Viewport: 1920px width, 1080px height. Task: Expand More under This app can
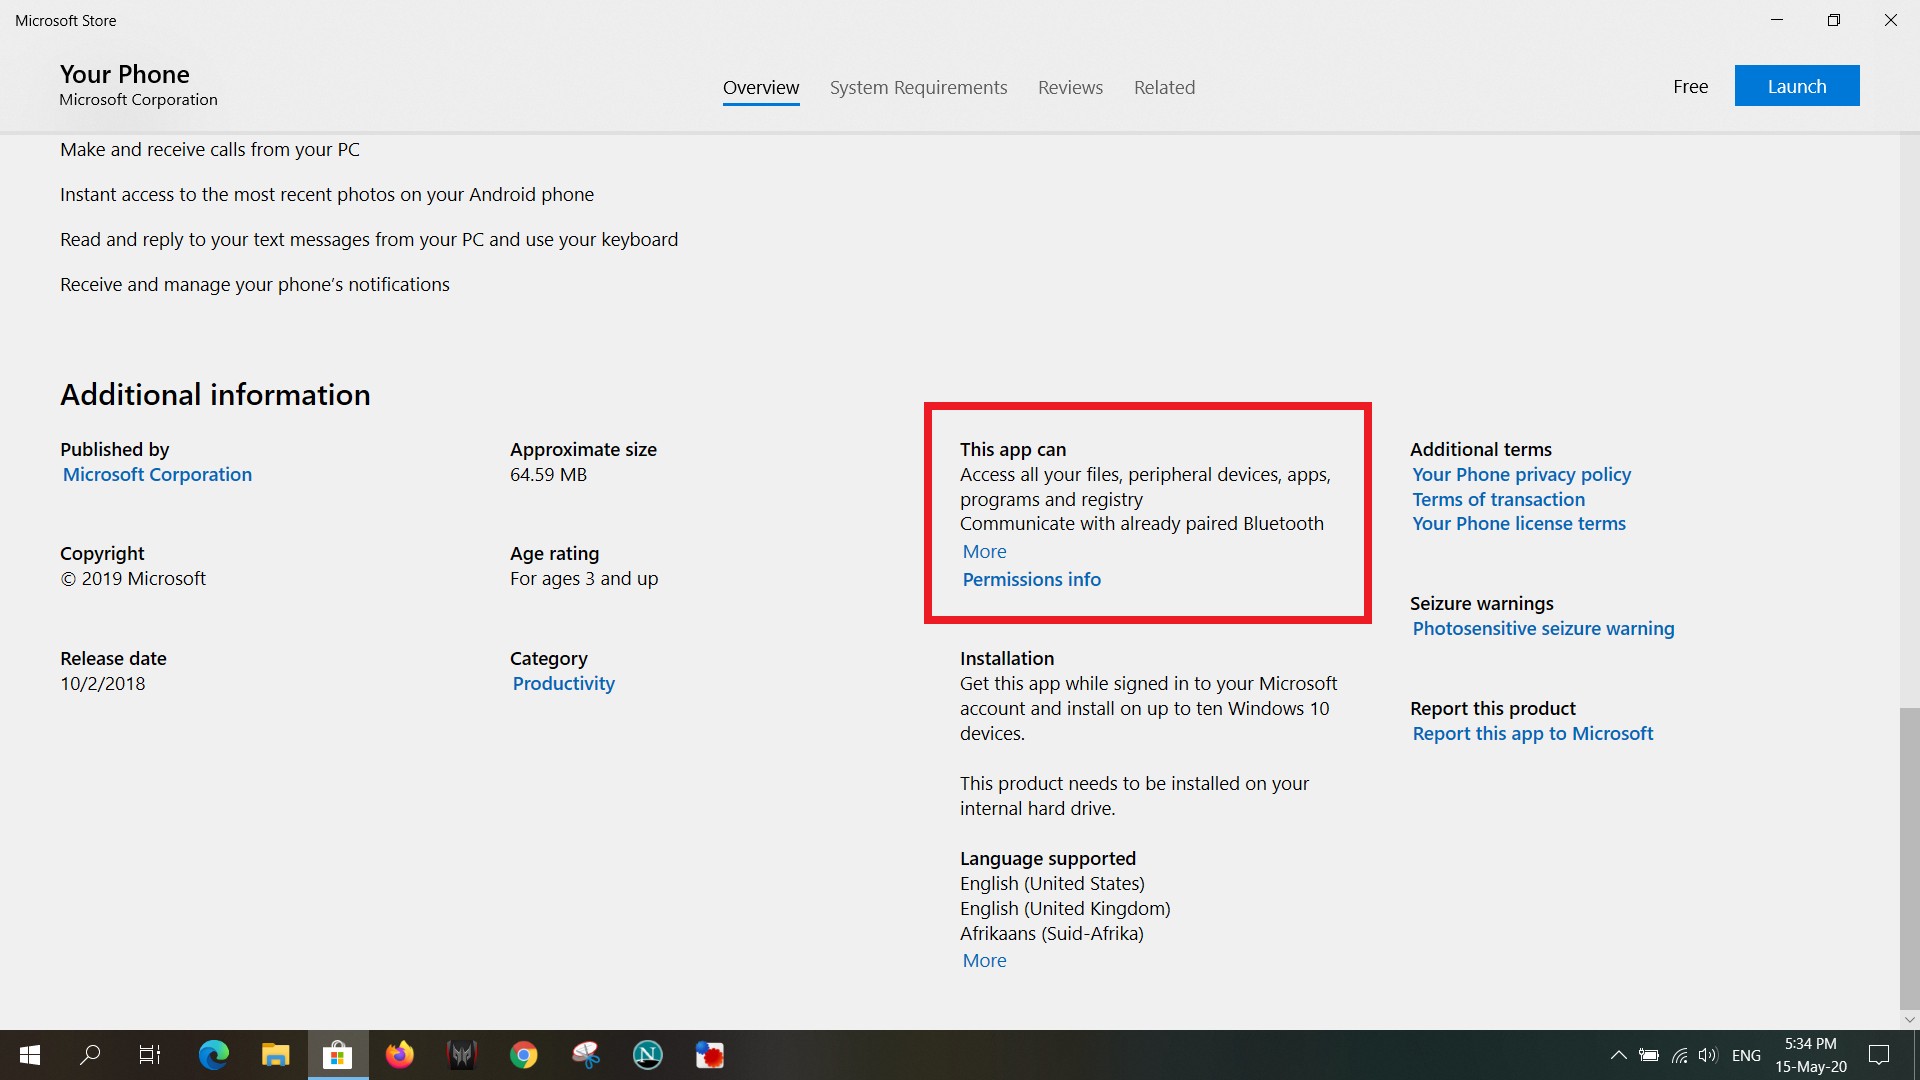tap(984, 552)
